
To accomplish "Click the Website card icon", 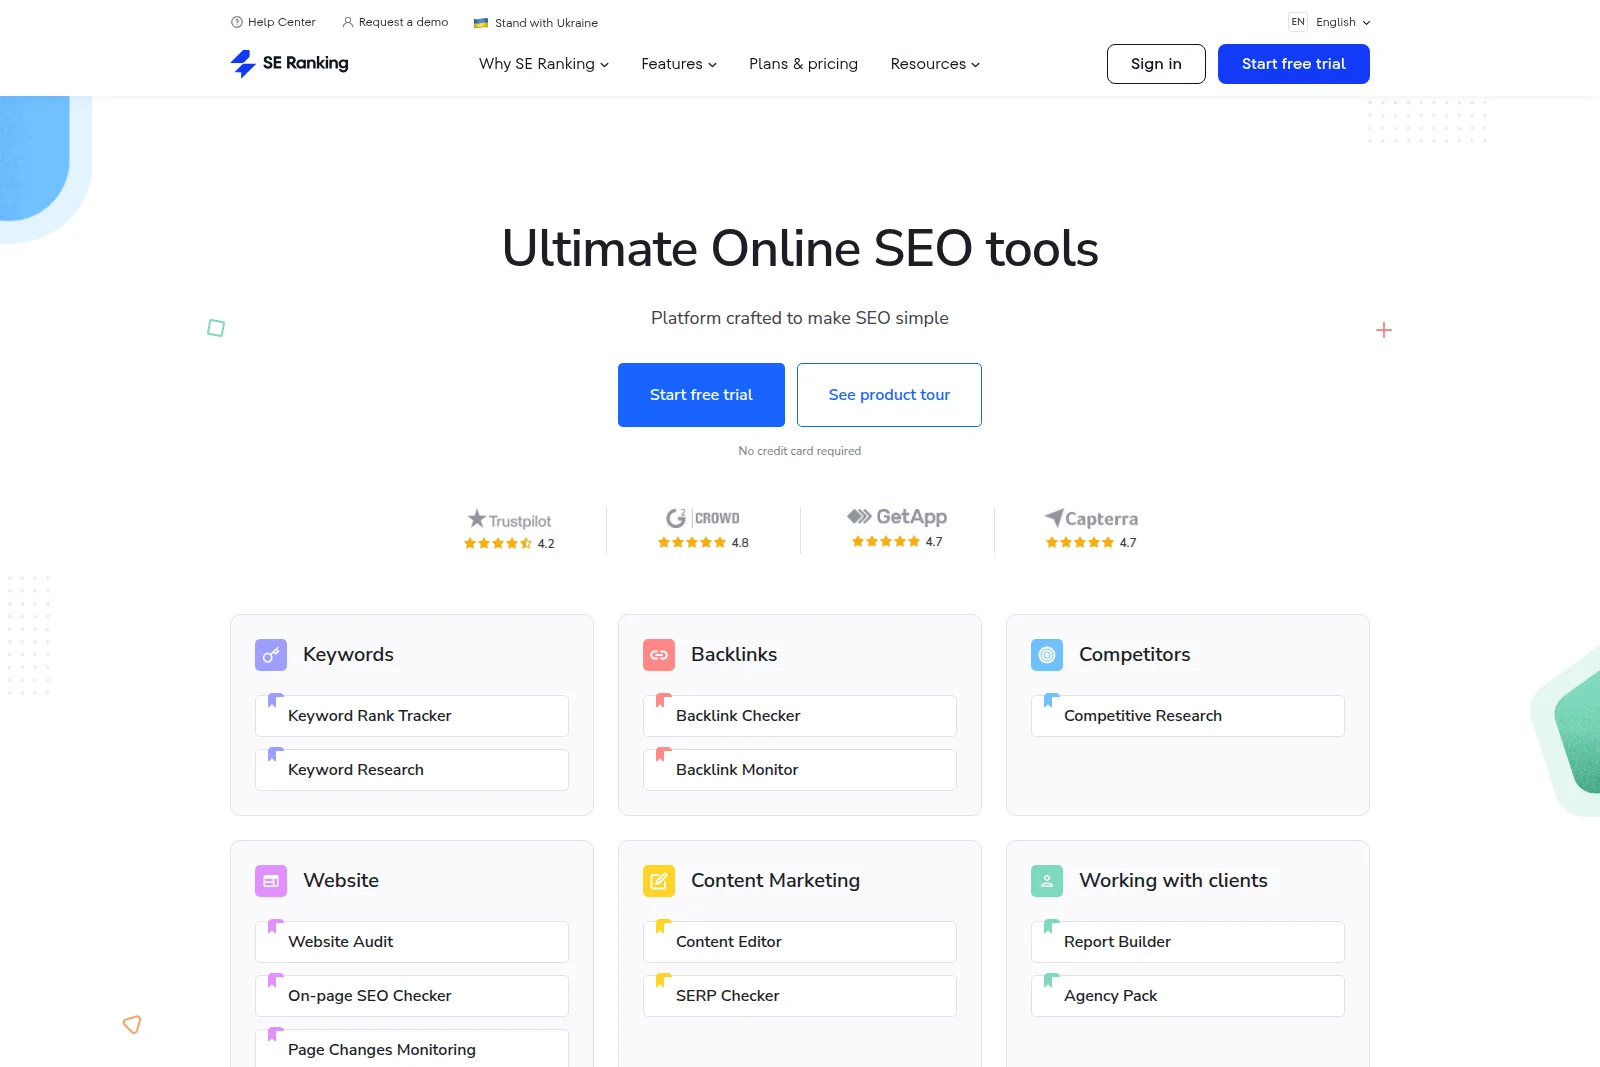I will coord(270,881).
